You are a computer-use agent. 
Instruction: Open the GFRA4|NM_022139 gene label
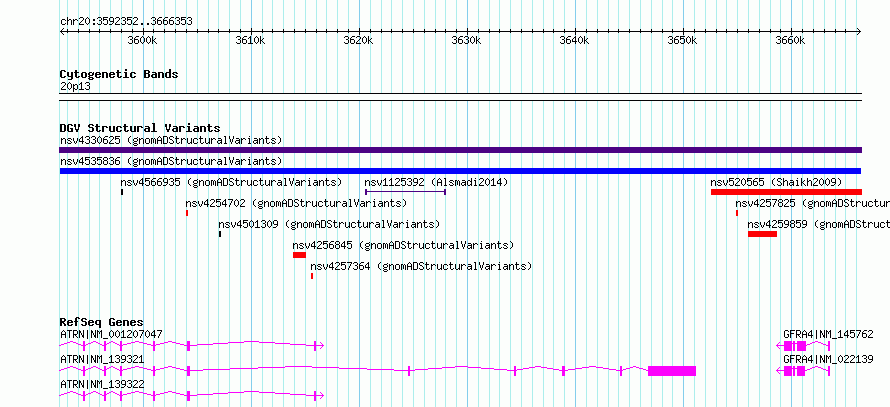click(828, 359)
